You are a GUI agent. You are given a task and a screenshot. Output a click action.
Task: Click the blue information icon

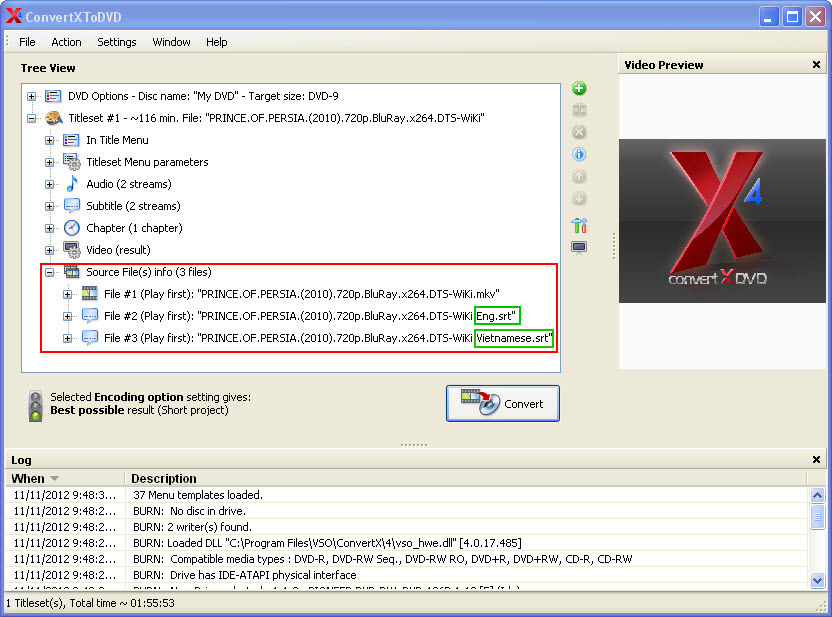(x=579, y=154)
